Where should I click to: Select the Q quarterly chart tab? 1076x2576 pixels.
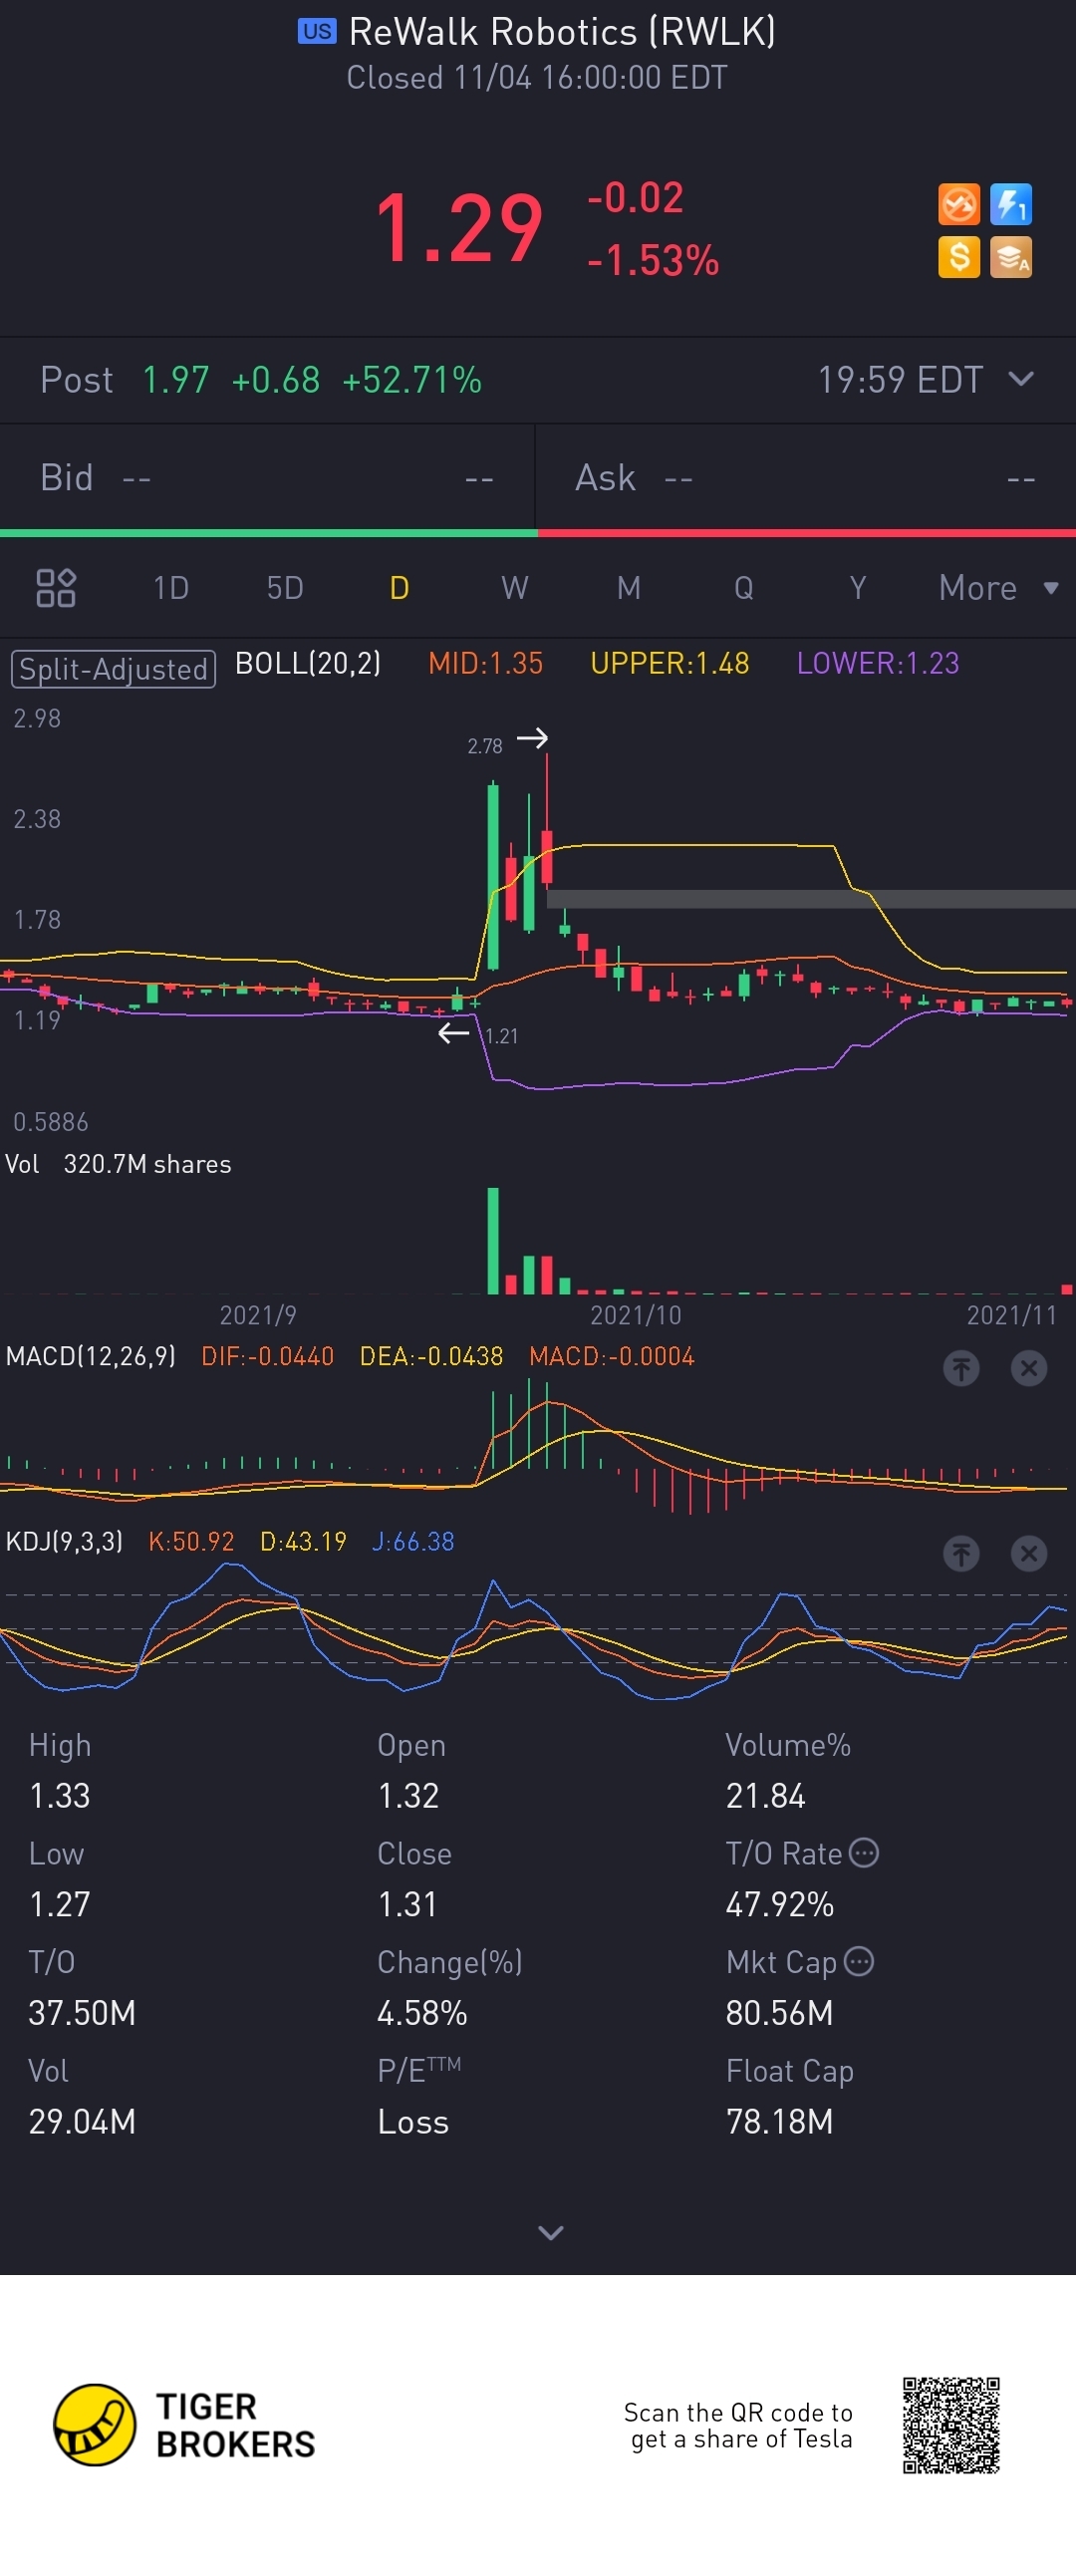click(x=743, y=588)
